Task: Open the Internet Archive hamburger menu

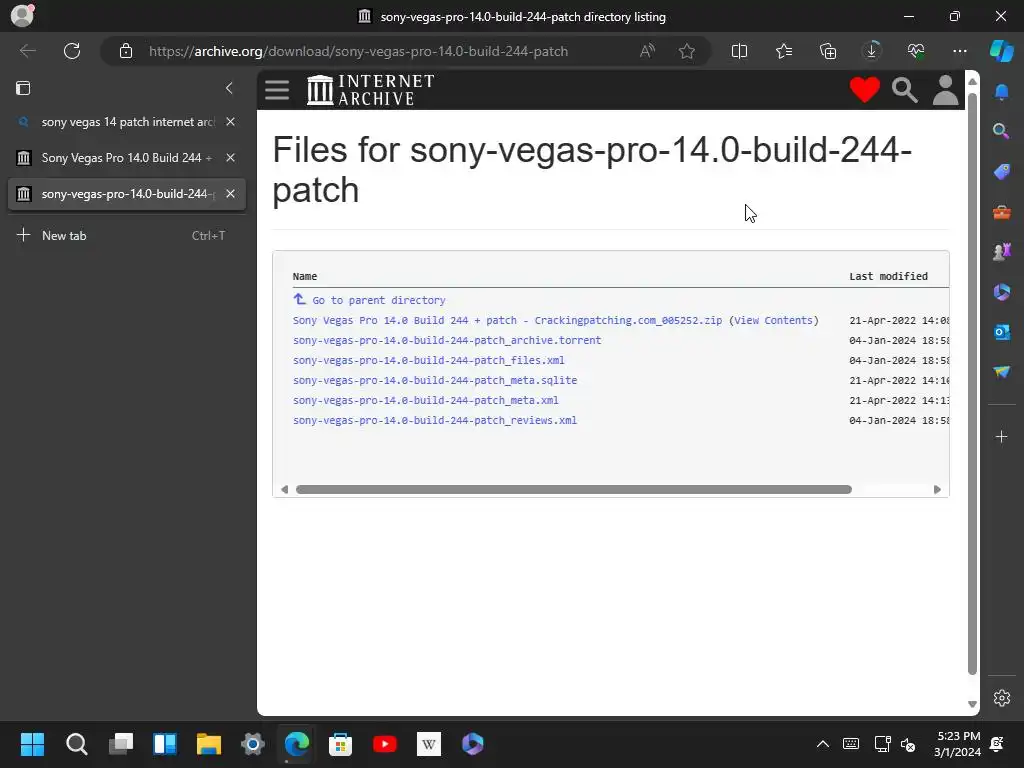Action: (x=277, y=90)
